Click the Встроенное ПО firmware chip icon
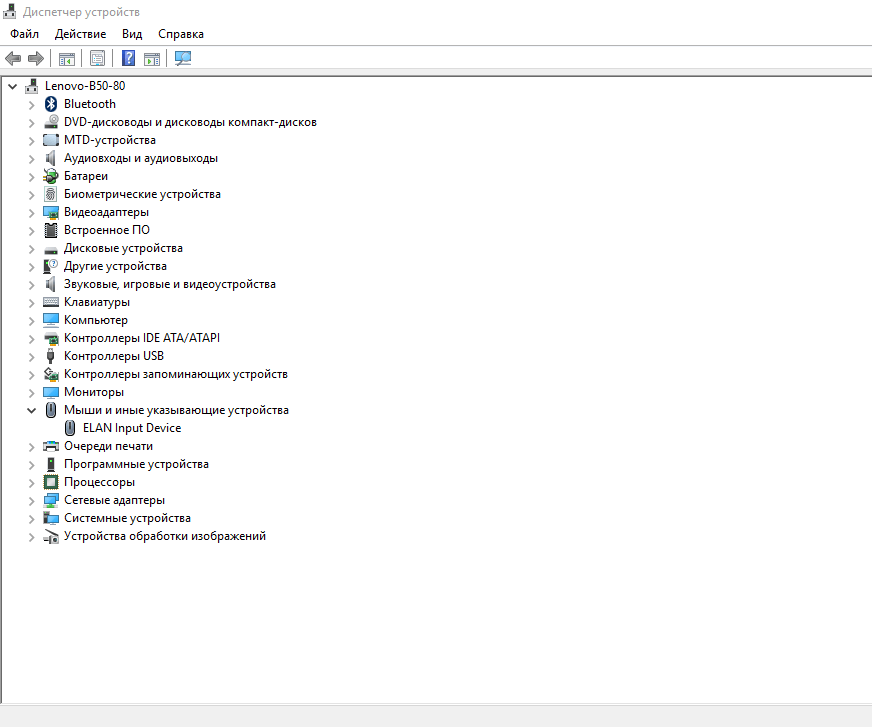Viewport: 872px width, 727px height. coord(51,230)
